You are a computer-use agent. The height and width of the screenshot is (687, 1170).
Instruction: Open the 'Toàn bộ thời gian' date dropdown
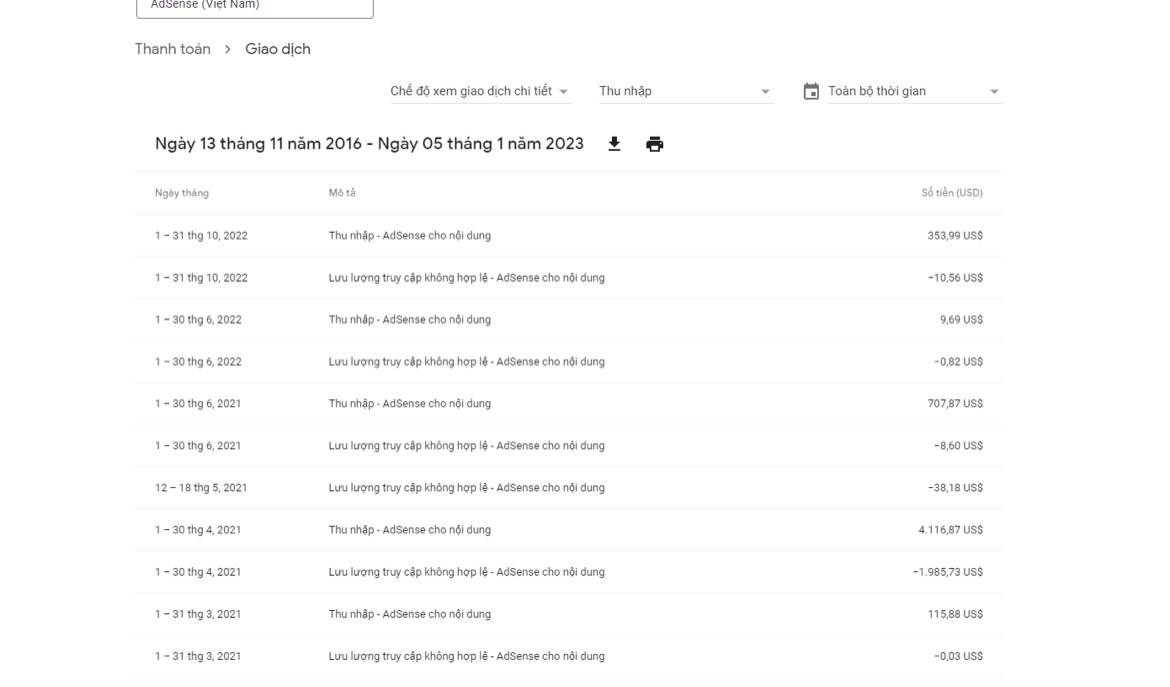click(x=912, y=91)
